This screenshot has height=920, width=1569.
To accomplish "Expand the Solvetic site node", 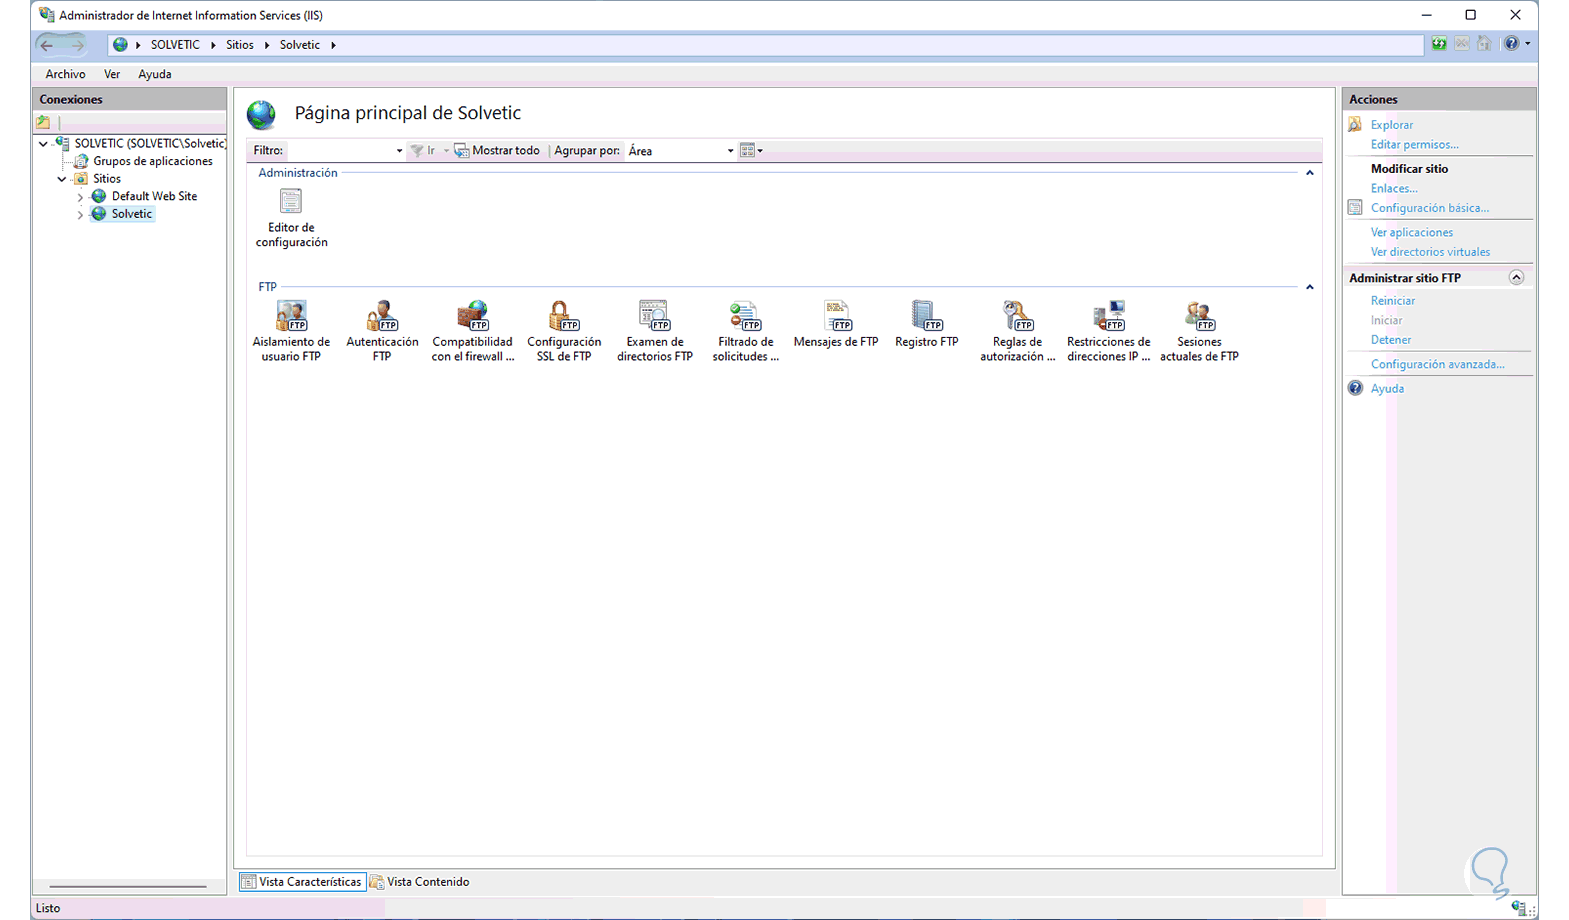I will click(80, 214).
